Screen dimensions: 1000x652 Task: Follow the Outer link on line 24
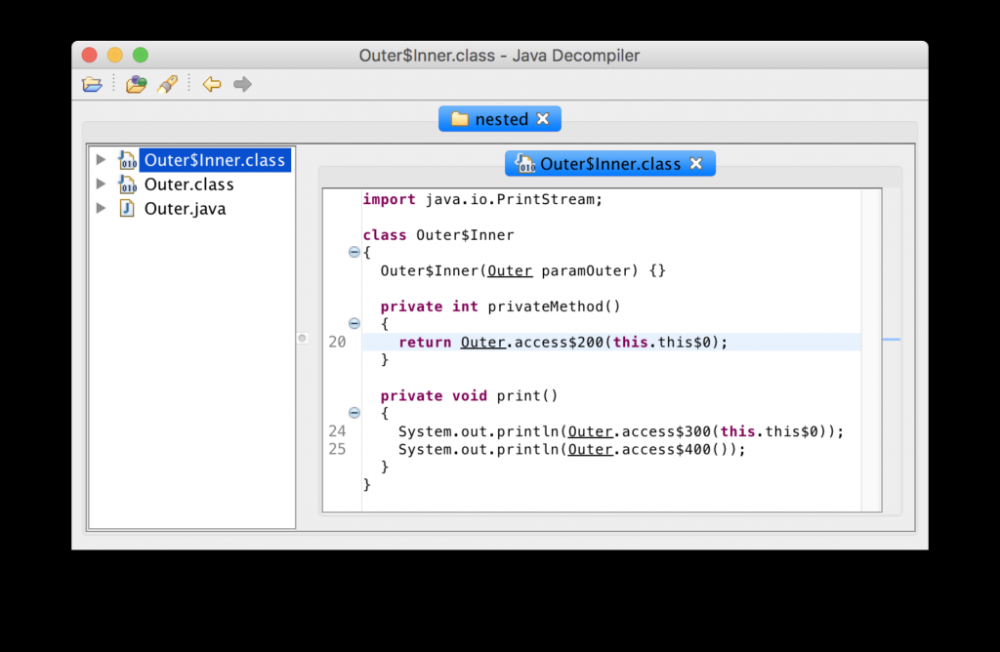tap(590, 431)
